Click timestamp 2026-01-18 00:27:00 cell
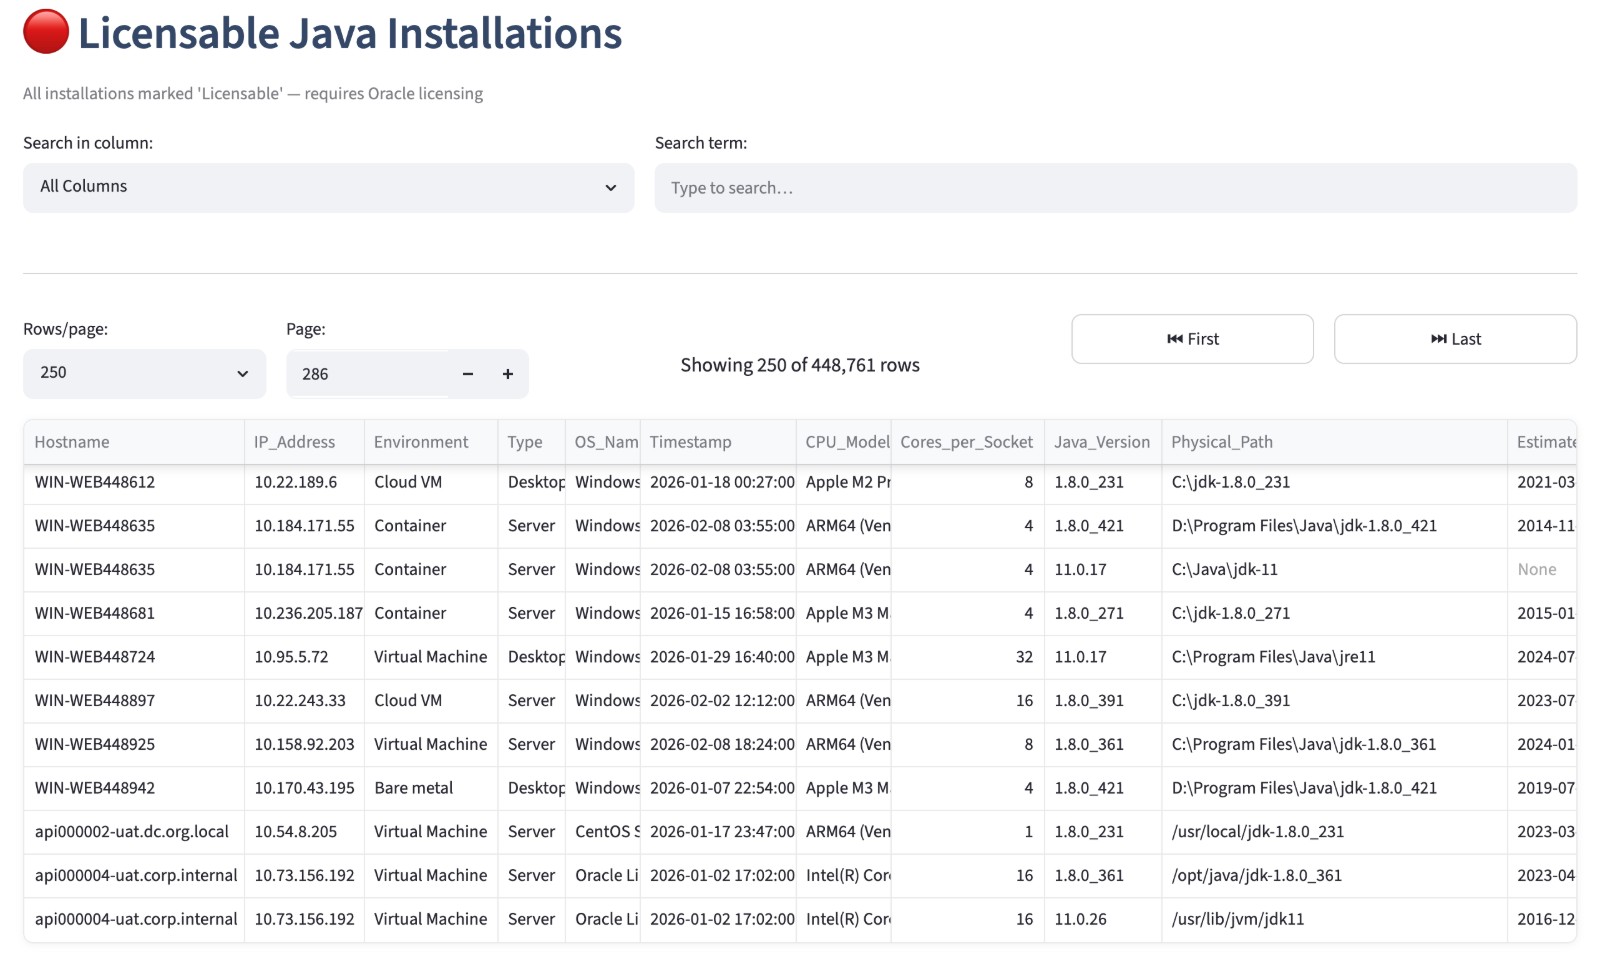This screenshot has width=1600, height=959. click(718, 482)
